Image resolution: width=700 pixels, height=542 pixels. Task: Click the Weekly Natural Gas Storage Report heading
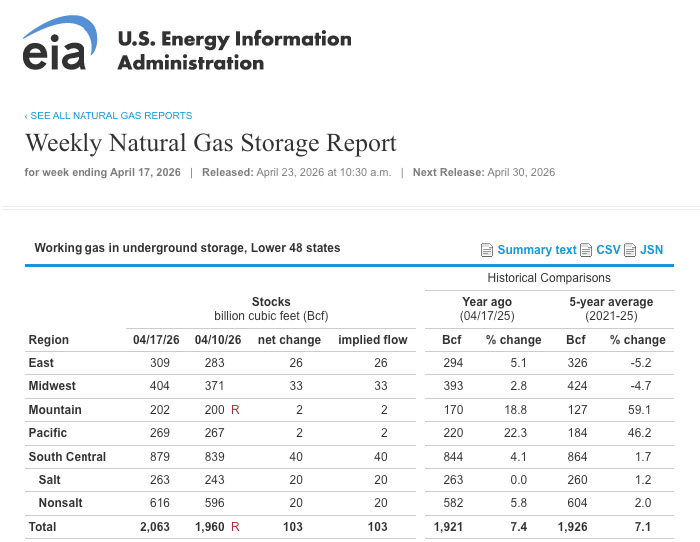pos(211,143)
